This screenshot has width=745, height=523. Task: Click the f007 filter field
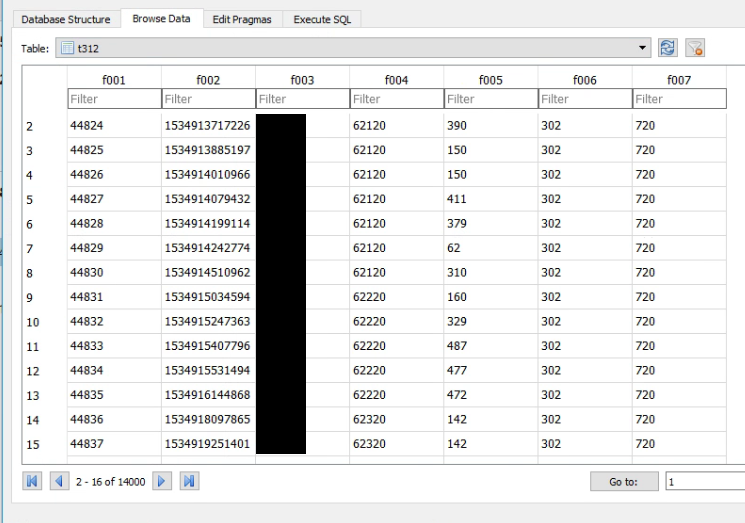click(x=679, y=99)
